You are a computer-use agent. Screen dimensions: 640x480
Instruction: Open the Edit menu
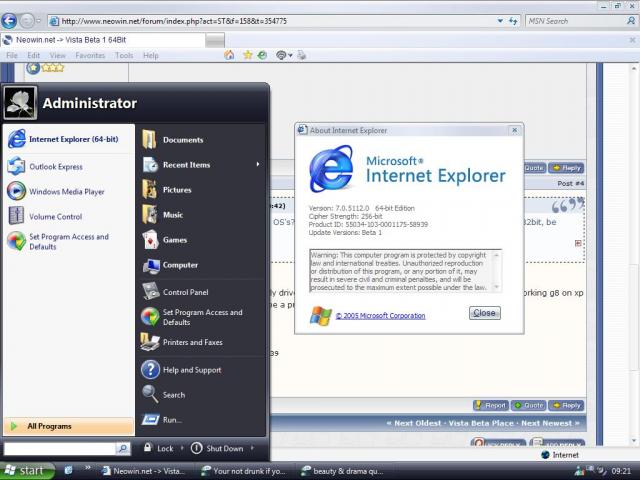click(33, 56)
